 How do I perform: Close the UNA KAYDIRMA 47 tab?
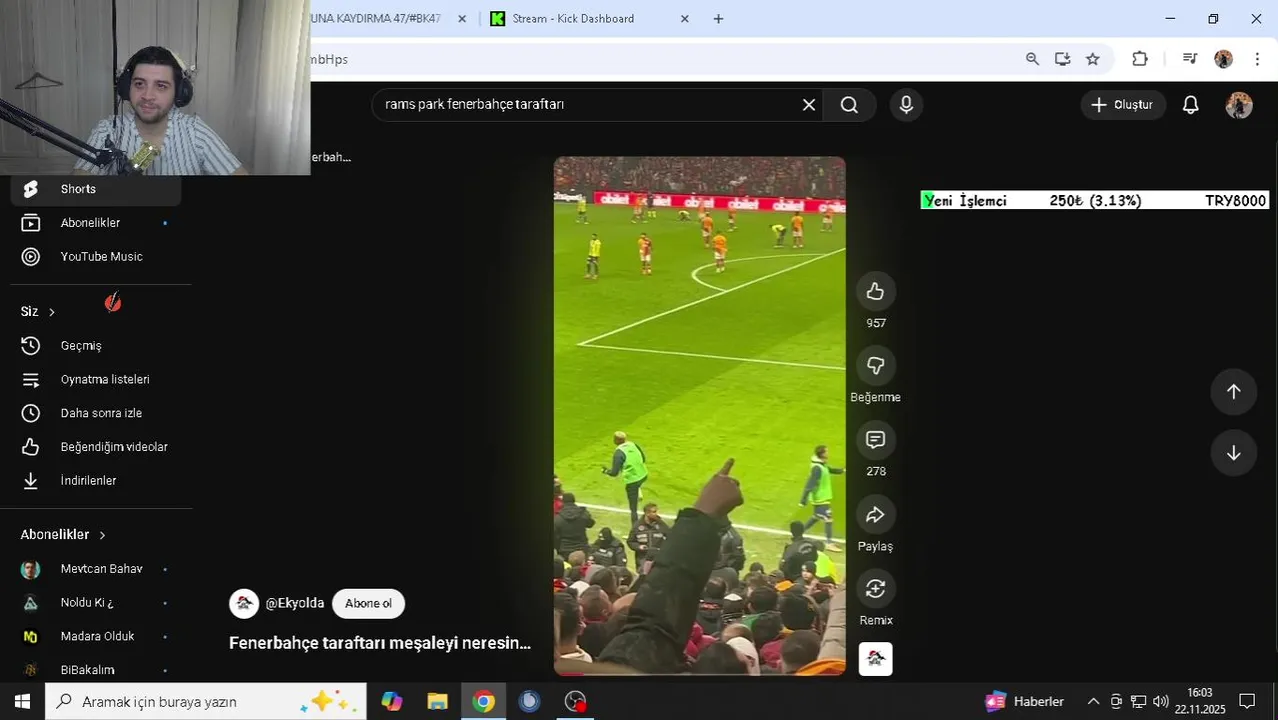tap(462, 19)
